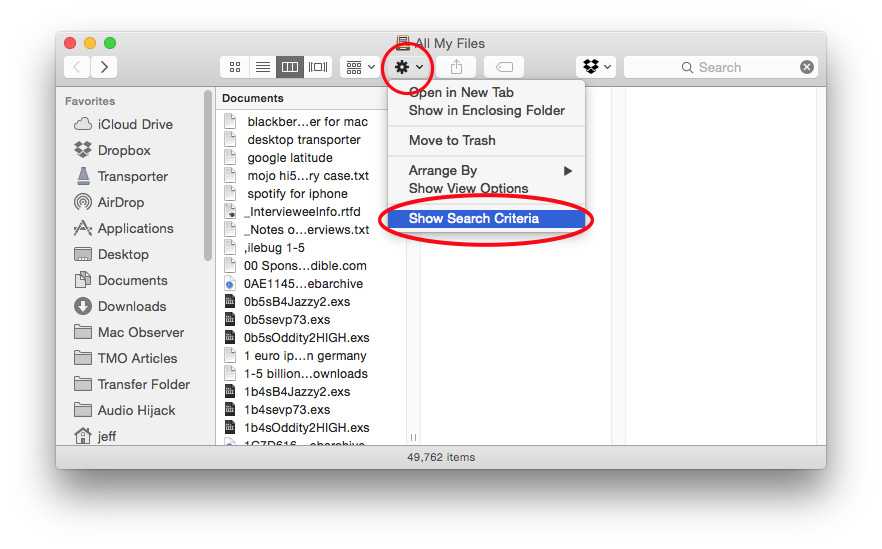Switch to icon view in toolbar

235,68
